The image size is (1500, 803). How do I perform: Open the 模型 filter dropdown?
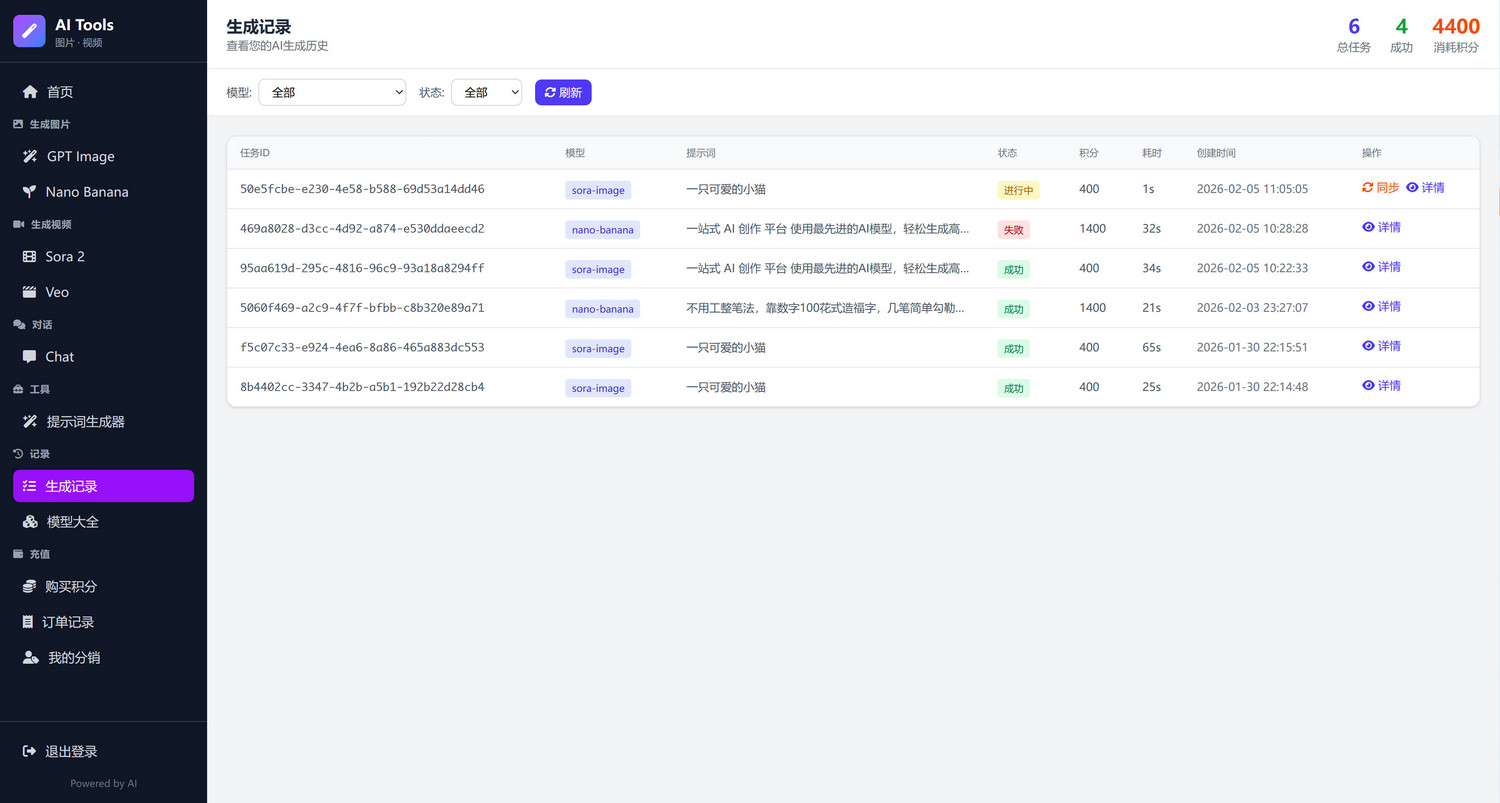332,92
